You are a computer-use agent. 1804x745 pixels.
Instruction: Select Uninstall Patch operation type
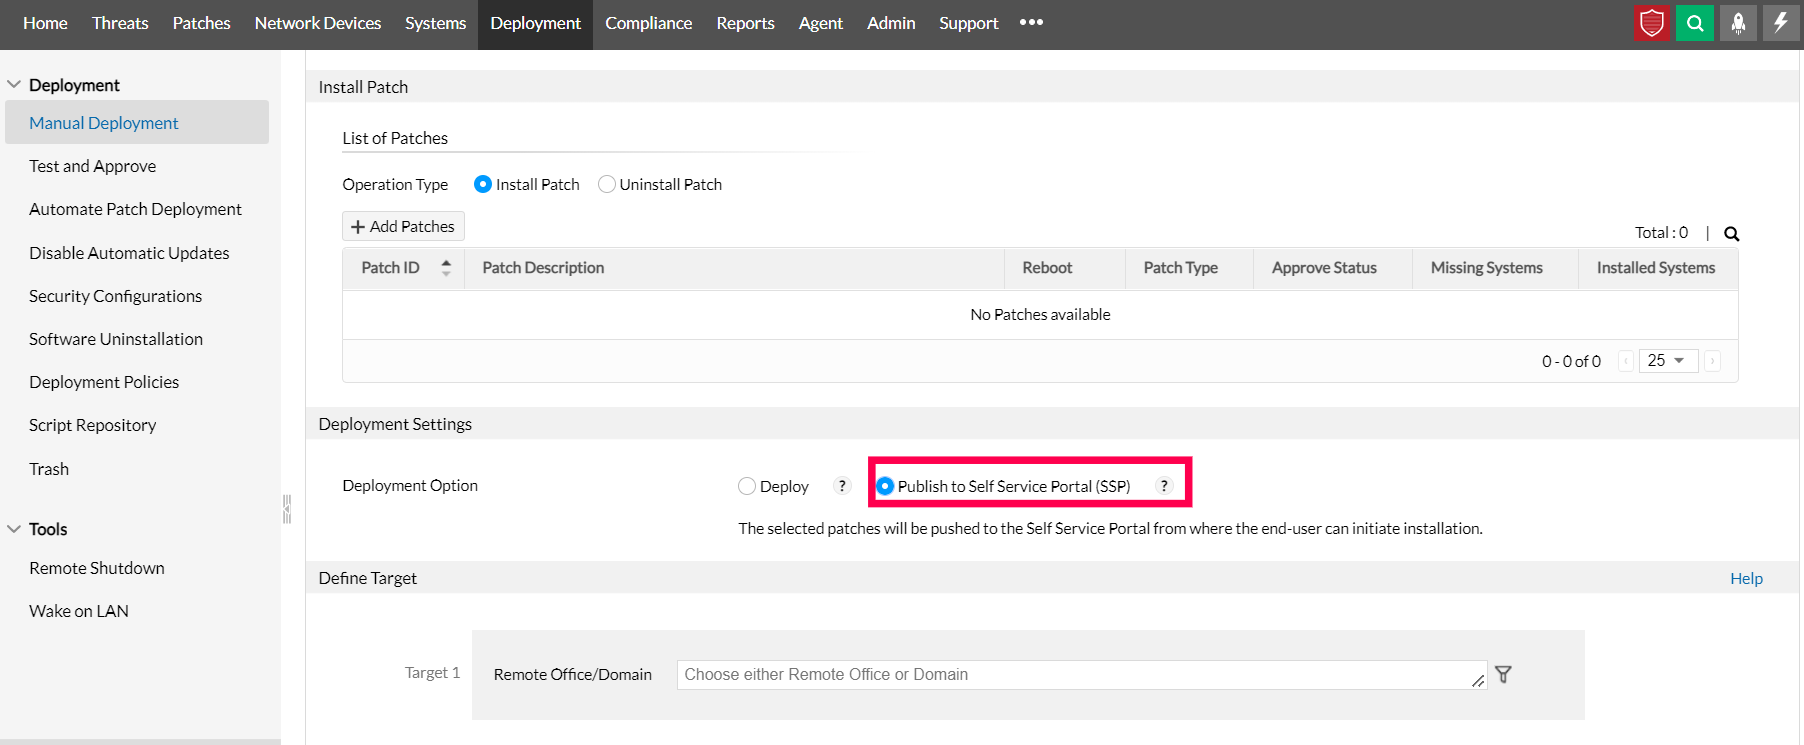click(x=606, y=184)
